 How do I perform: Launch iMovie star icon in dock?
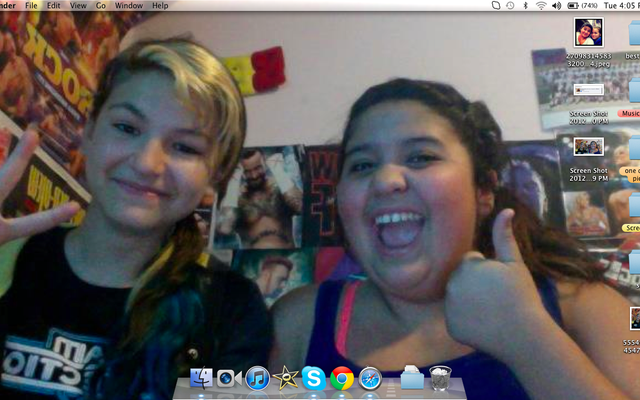(286, 379)
